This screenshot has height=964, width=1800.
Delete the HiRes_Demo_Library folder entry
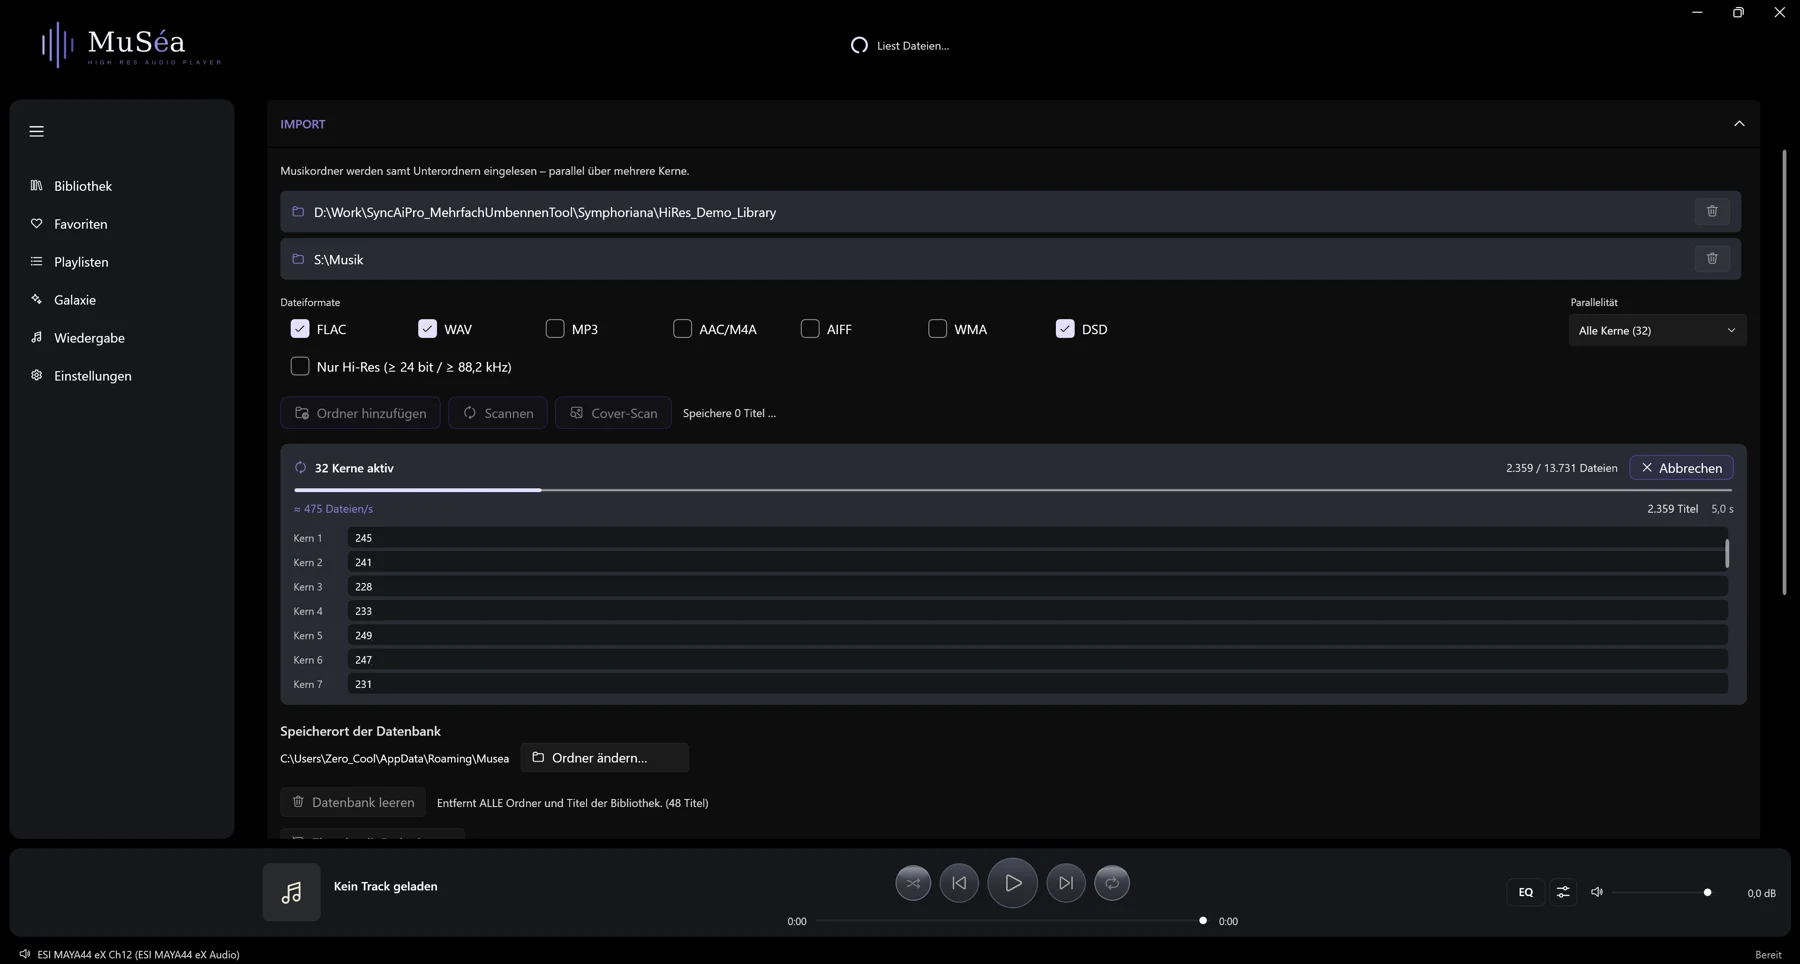[1712, 212]
